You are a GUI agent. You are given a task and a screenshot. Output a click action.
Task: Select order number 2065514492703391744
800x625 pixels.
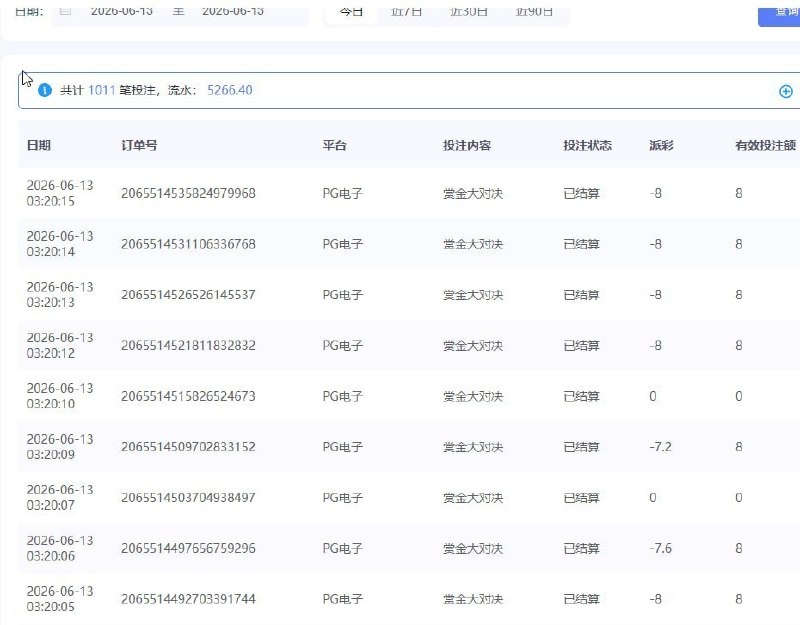[x=188, y=599]
